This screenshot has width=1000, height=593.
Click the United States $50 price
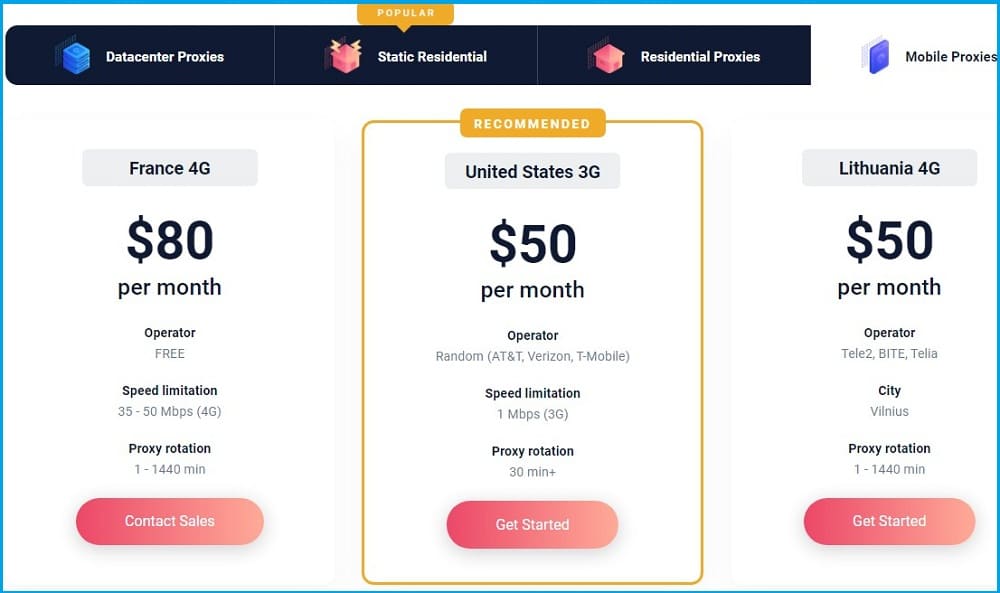point(533,242)
